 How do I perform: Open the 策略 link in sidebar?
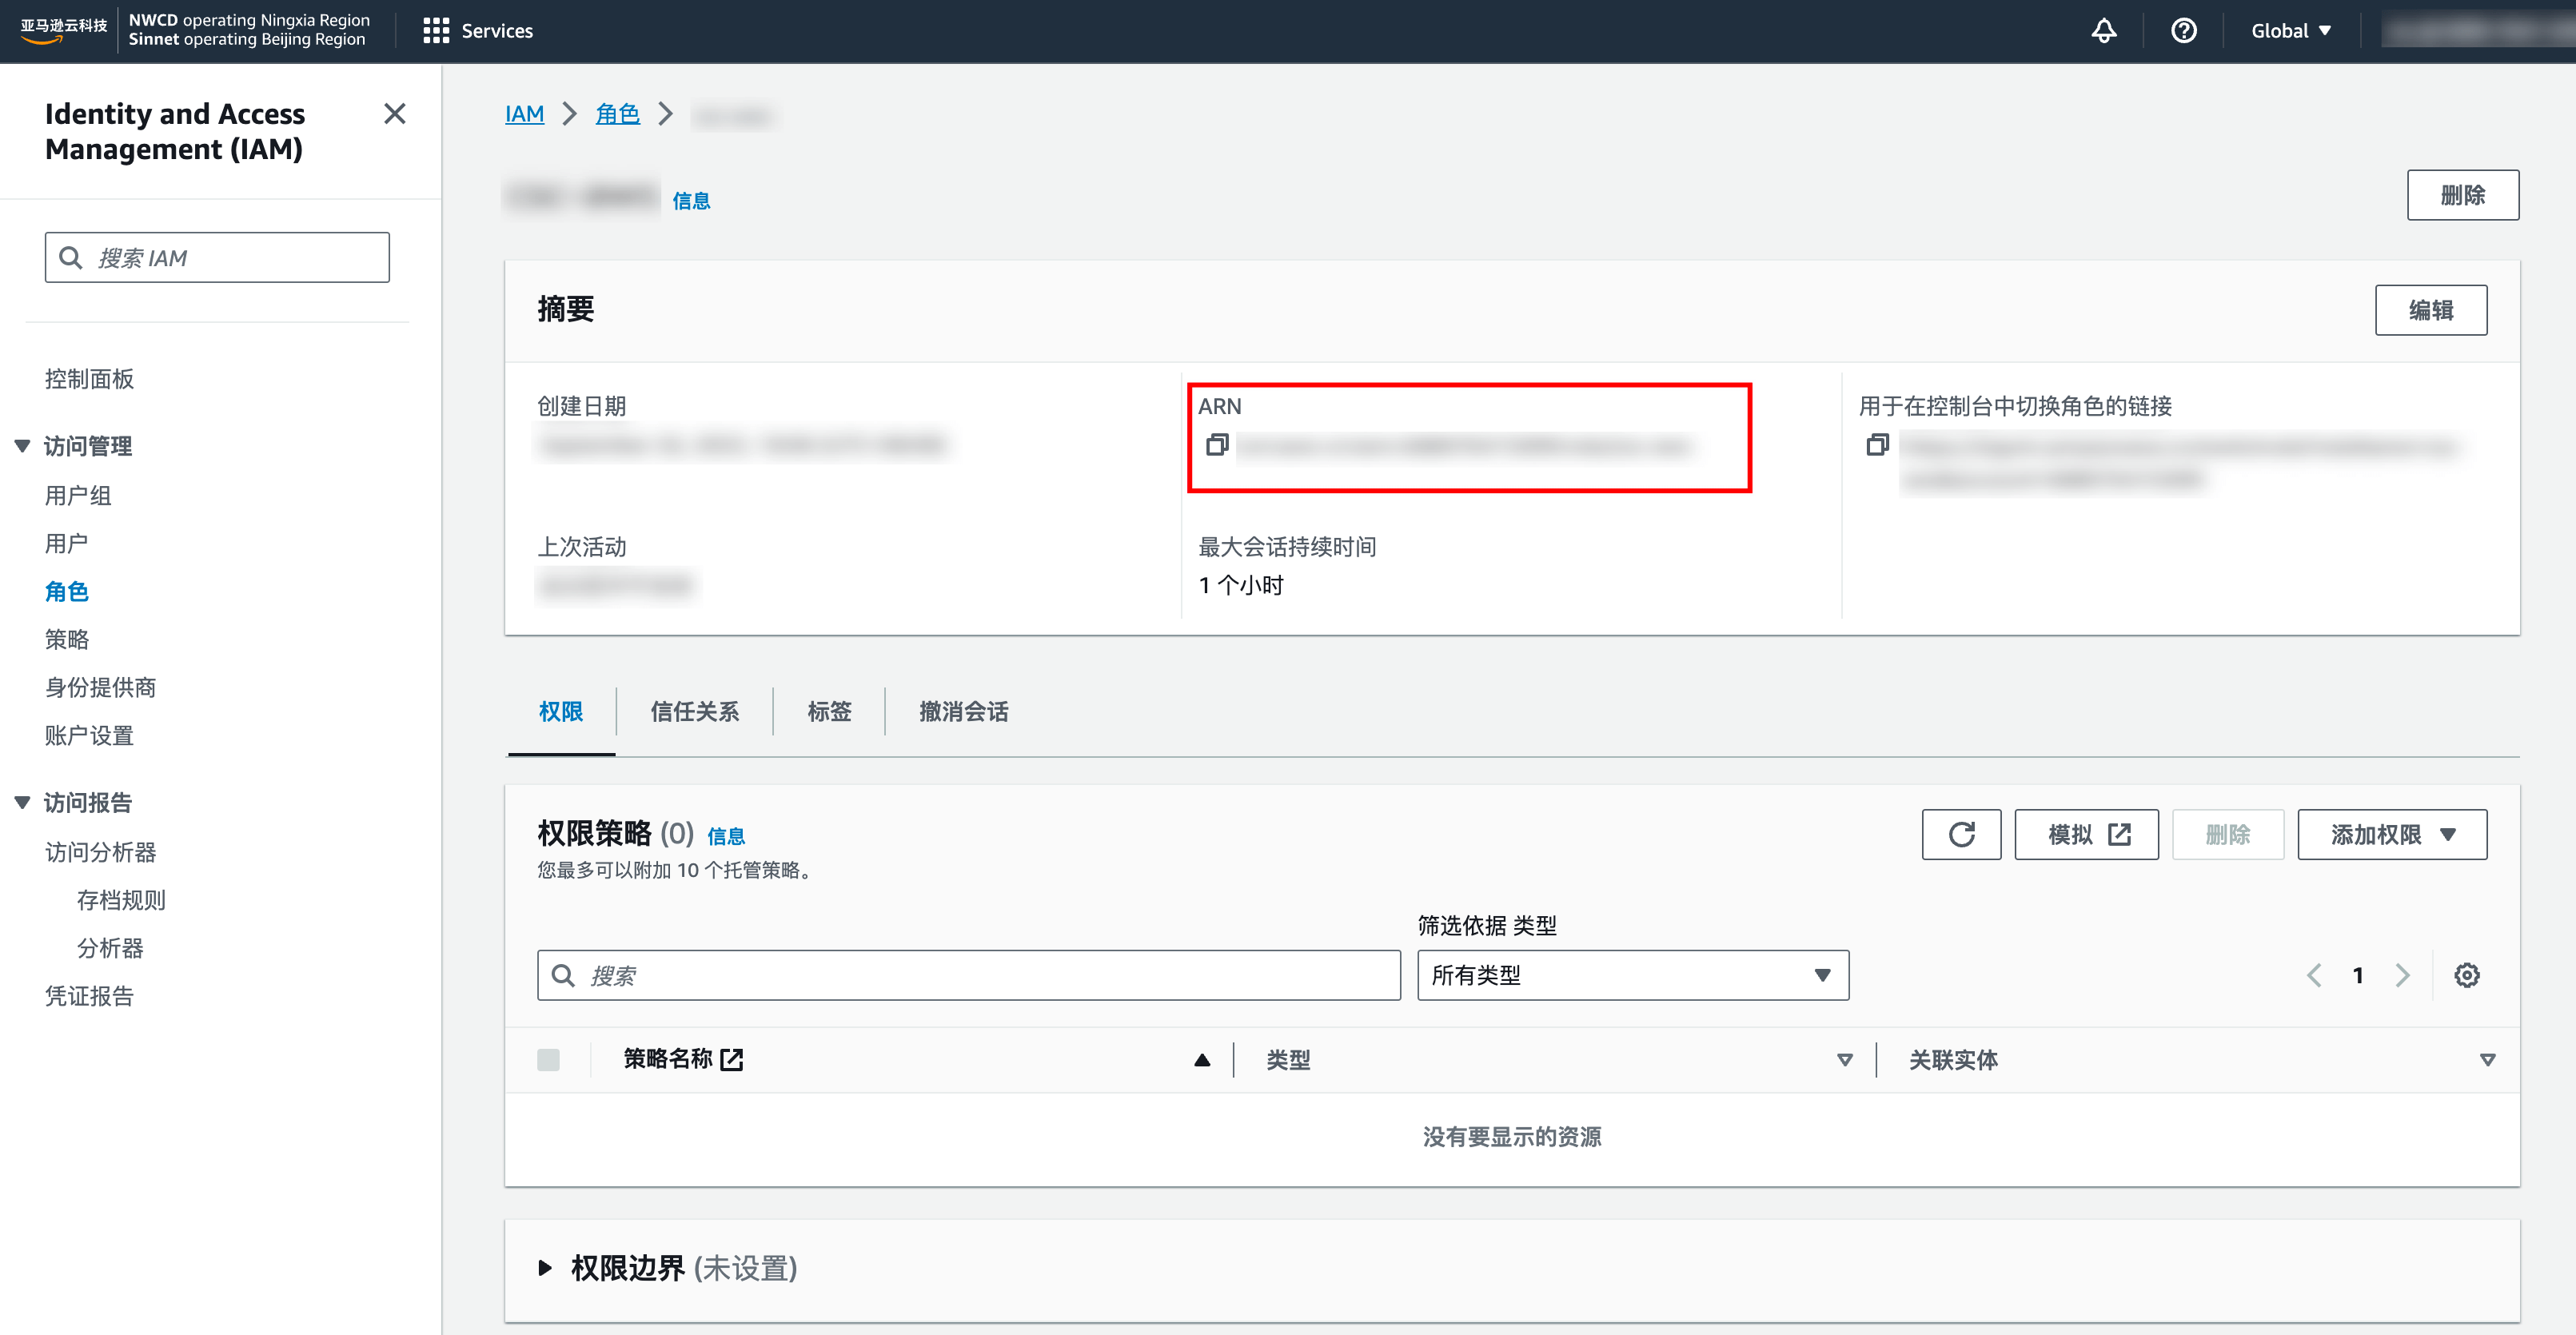click(67, 639)
